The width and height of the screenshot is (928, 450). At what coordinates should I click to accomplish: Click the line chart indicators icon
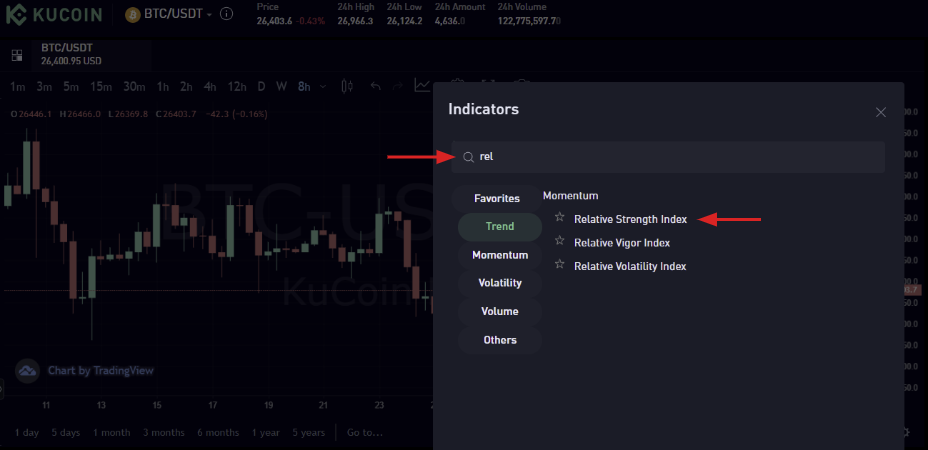click(423, 86)
